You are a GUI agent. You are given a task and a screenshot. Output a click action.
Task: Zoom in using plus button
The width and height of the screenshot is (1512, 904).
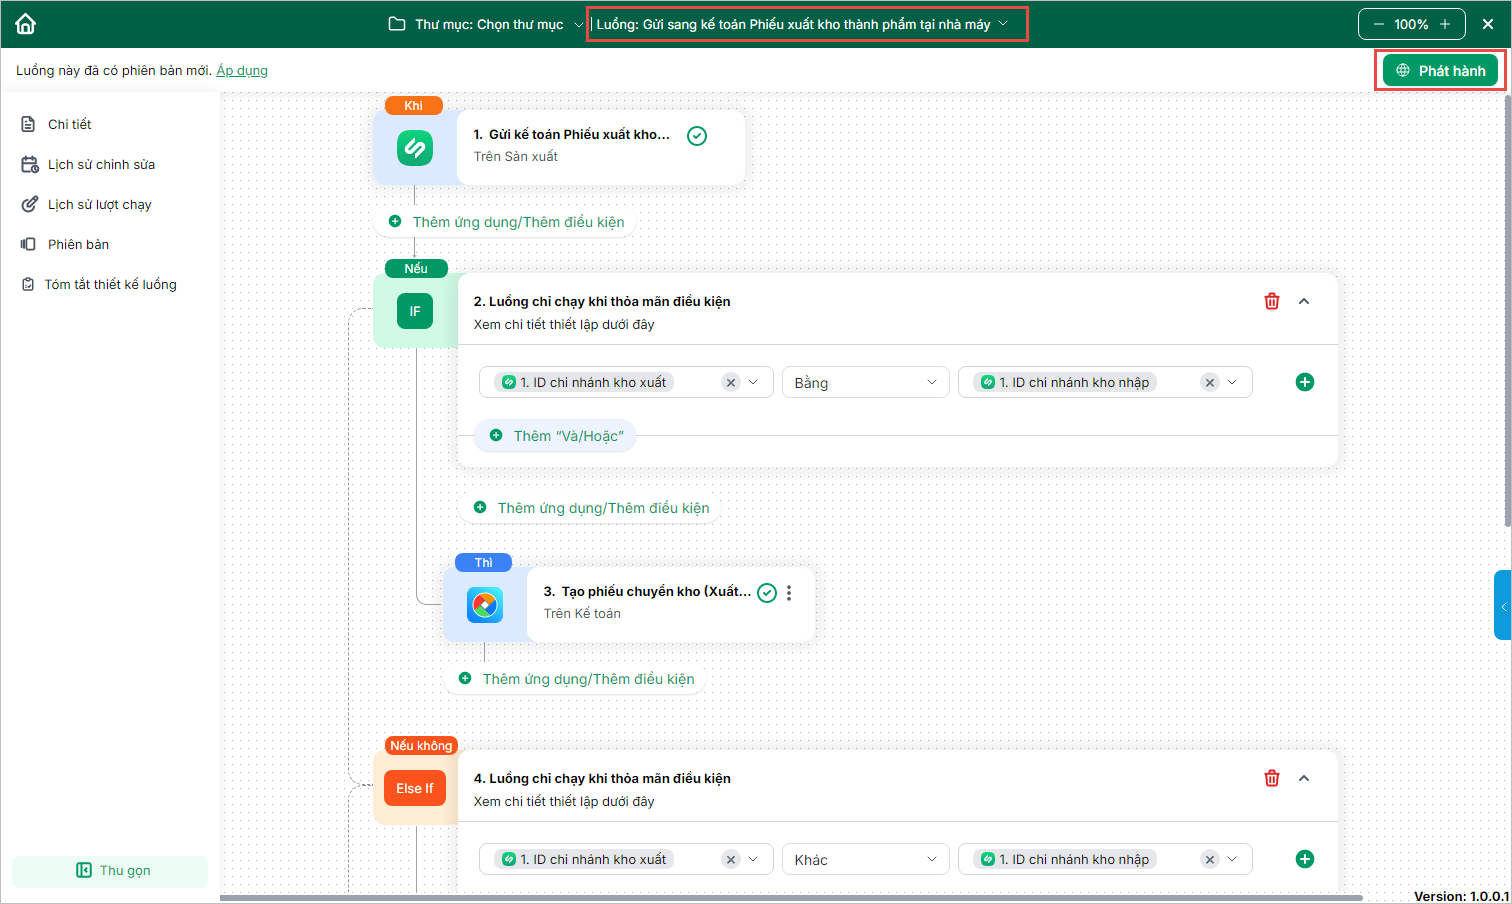[x=1445, y=24]
